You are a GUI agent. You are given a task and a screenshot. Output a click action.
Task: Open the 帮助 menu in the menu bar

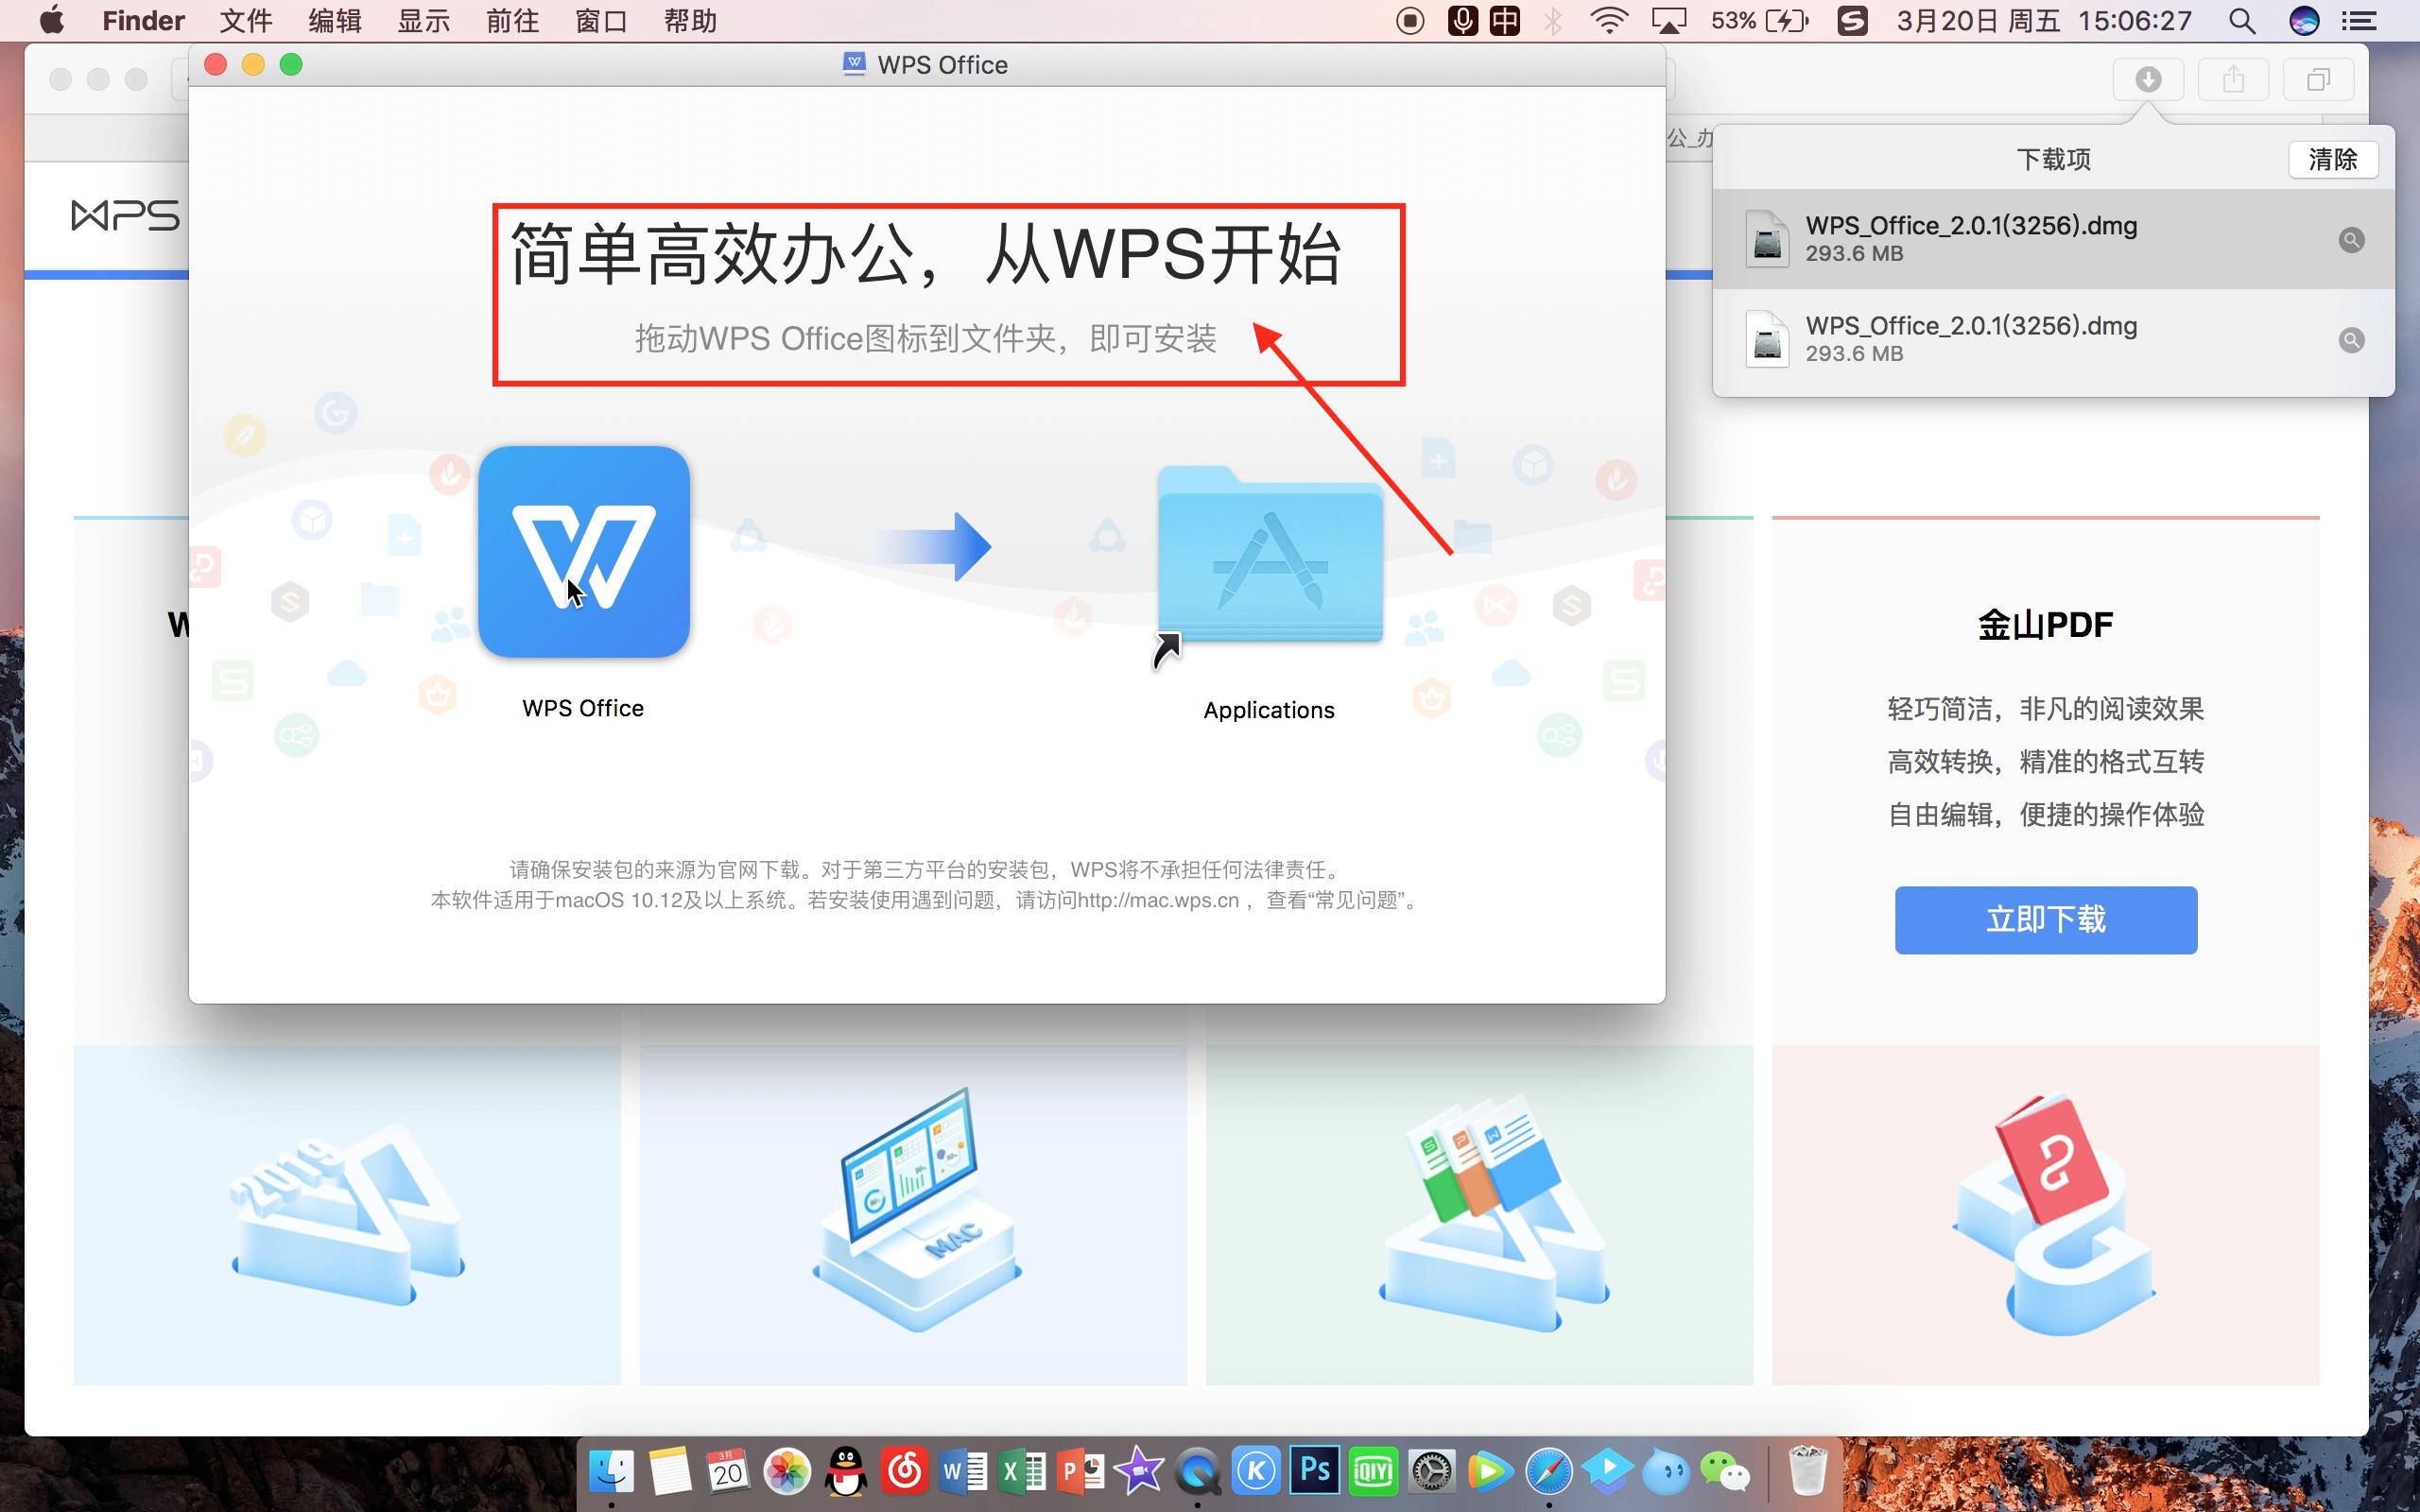point(689,20)
